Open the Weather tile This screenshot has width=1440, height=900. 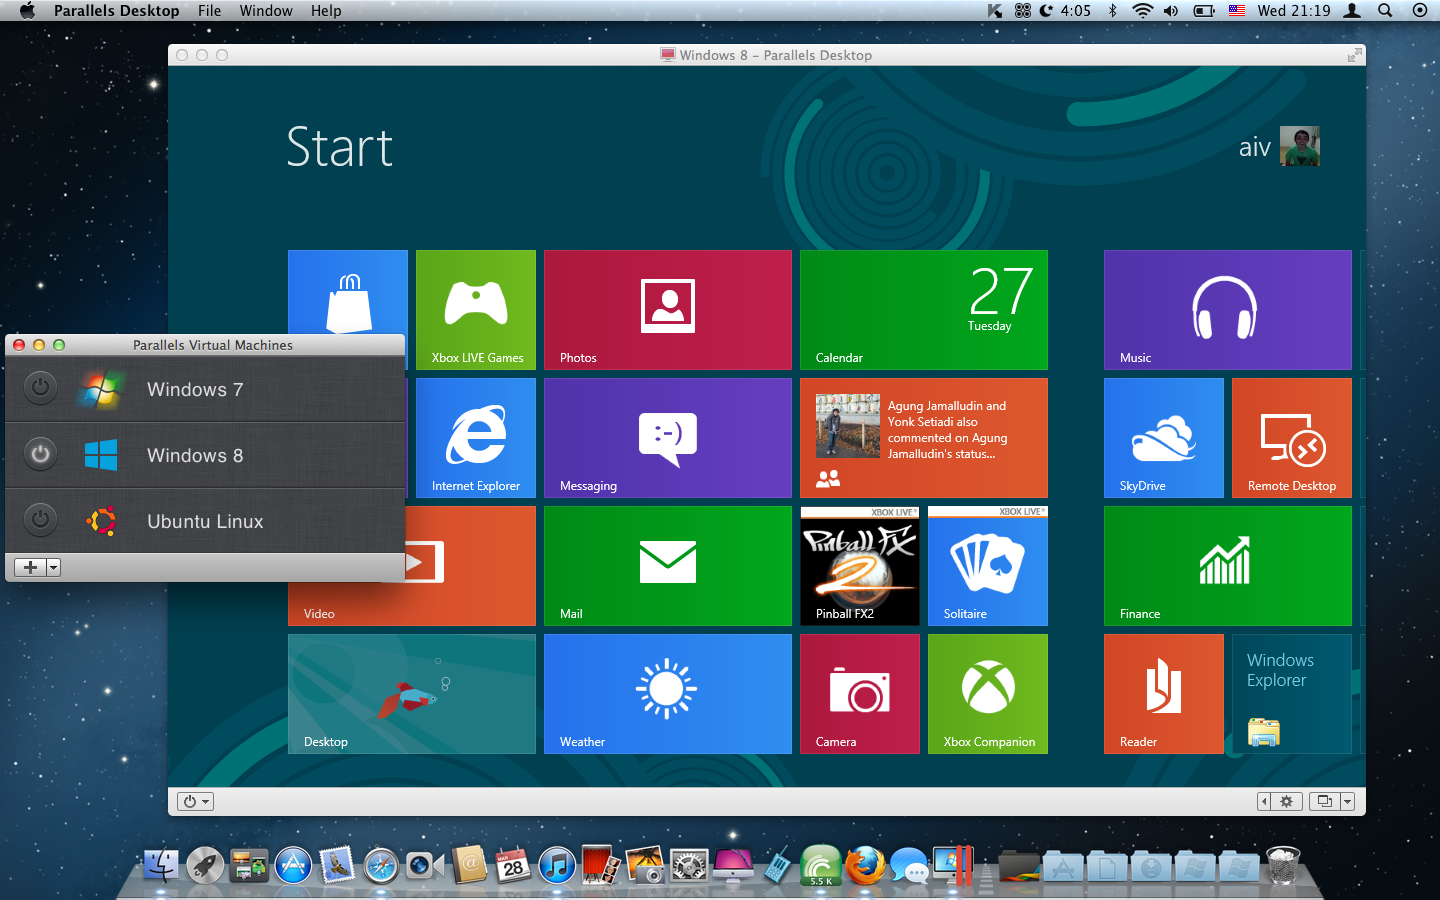(668, 694)
